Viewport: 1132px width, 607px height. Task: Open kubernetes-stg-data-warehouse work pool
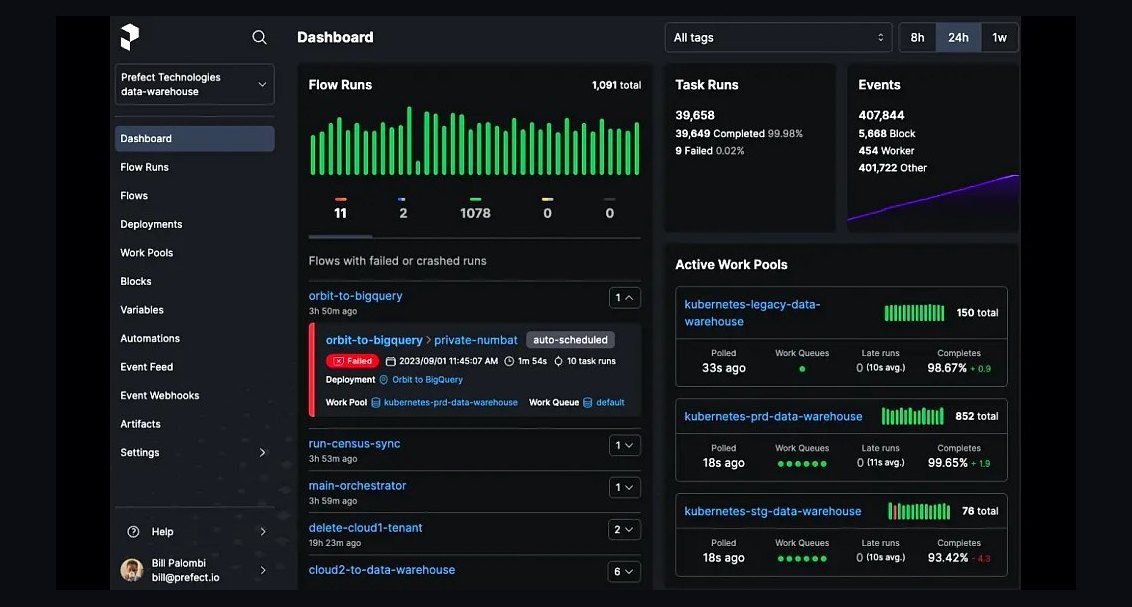tap(772, 511)
